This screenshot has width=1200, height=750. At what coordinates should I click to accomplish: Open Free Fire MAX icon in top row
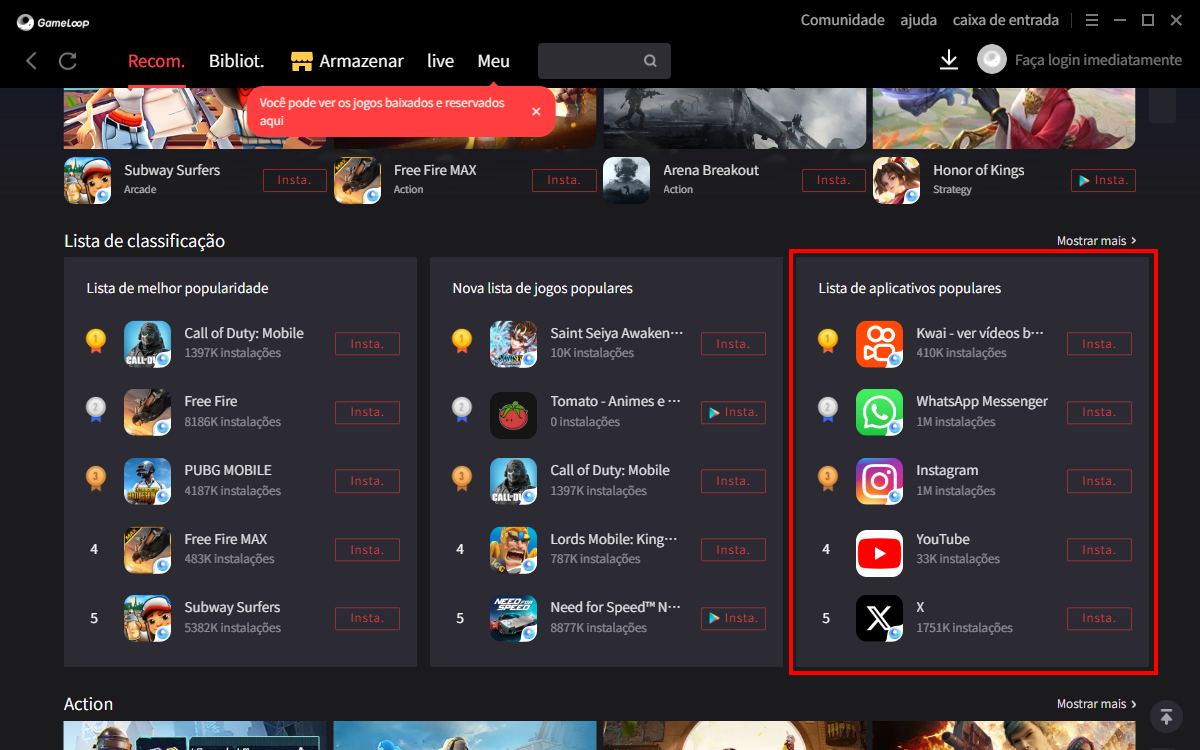tap(357, 180)
